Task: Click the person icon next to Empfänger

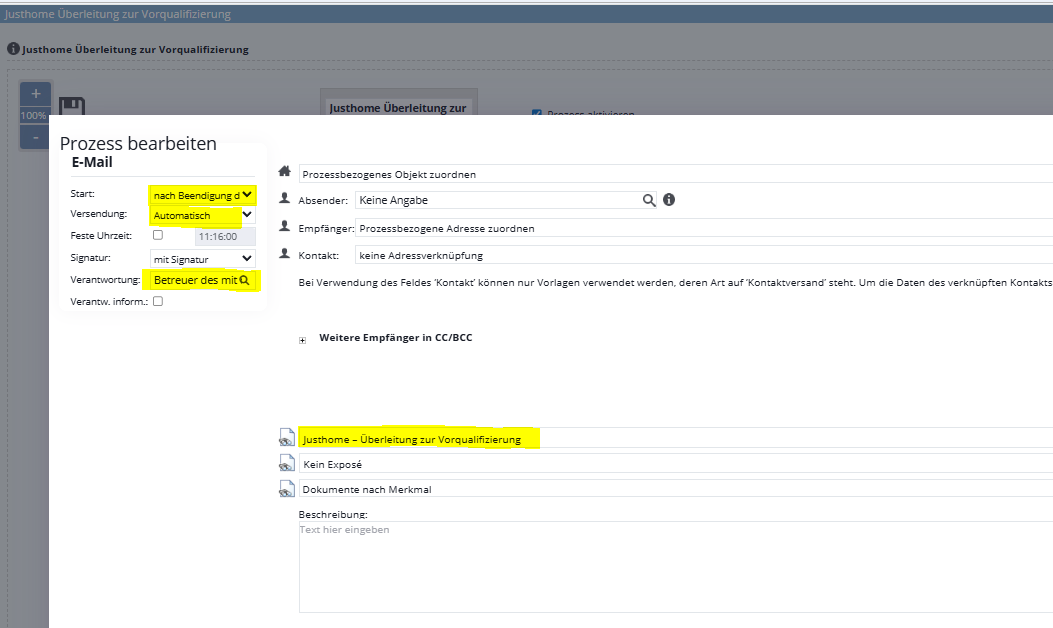Action: tap(285, 227)
